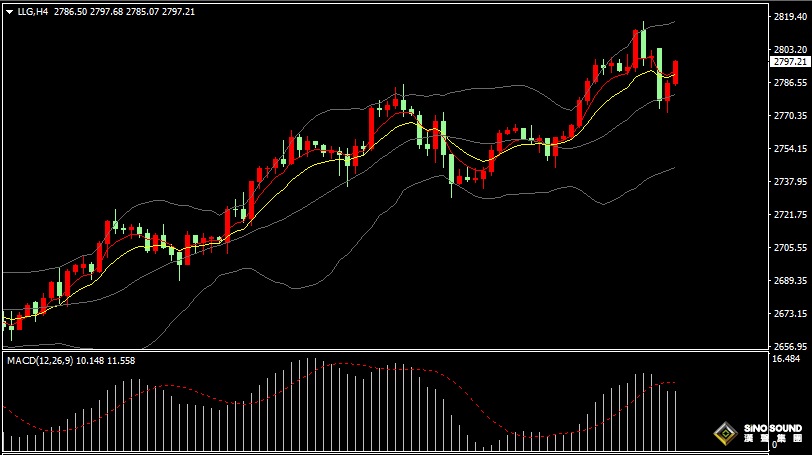Select the MACD(12,26,9) indicator label

click(x=46, y=359)
